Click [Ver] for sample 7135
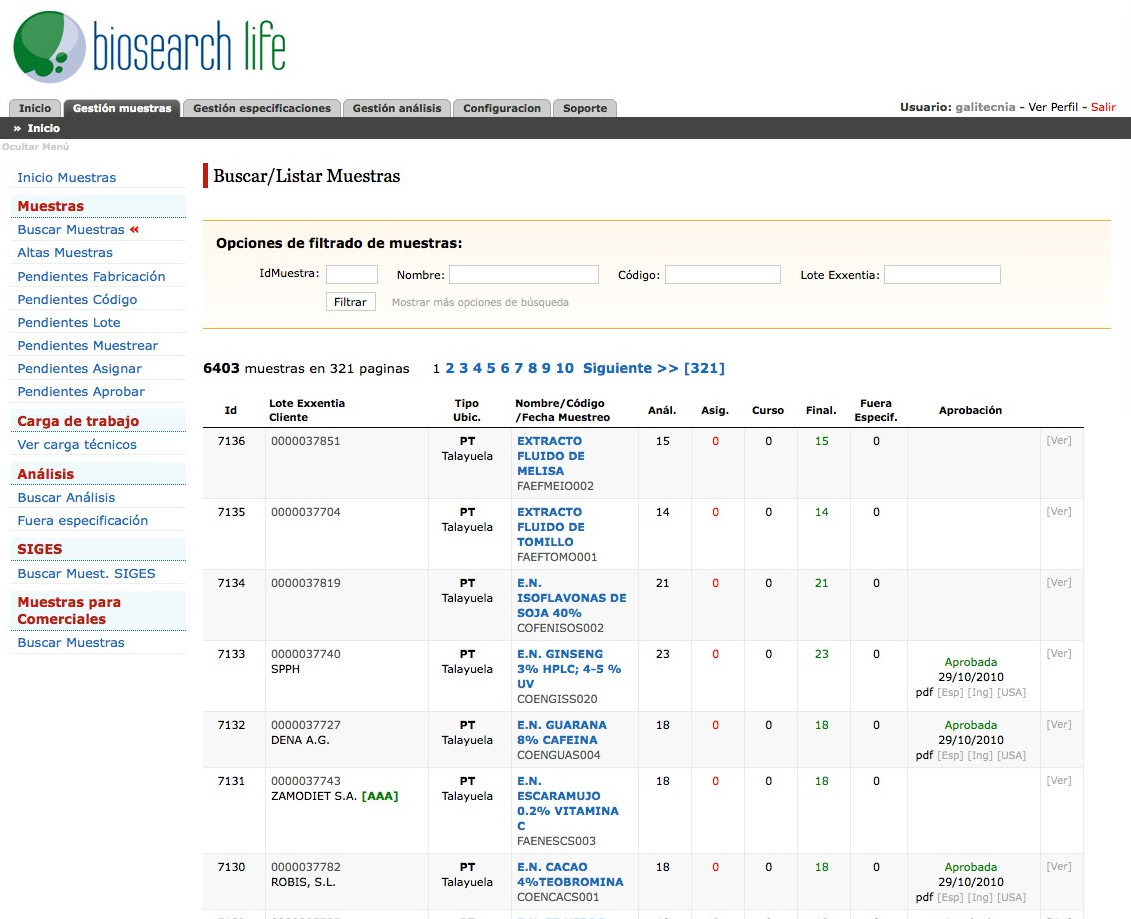 tap(1059, 511)
